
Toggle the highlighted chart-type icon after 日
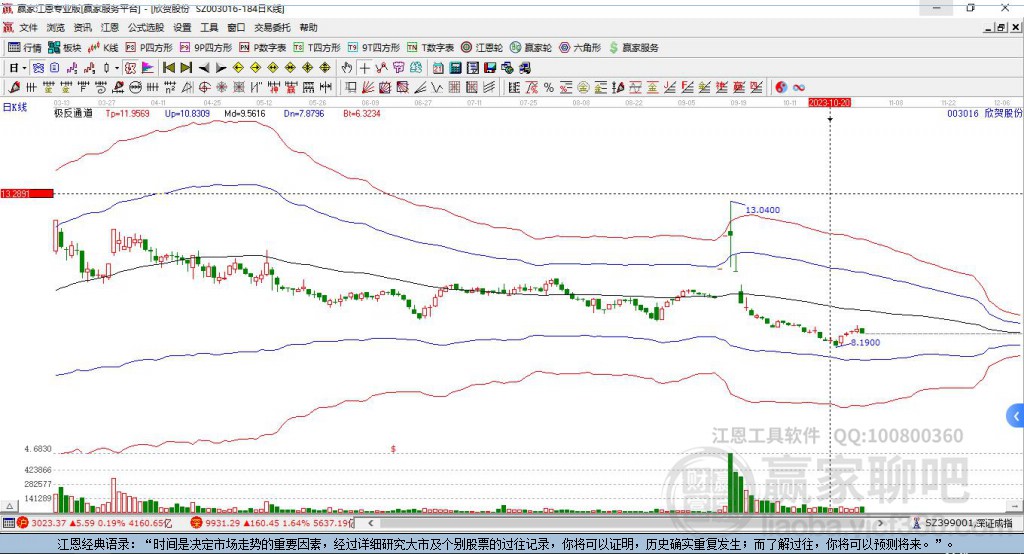pyautogui.click(x=39, y=68)
